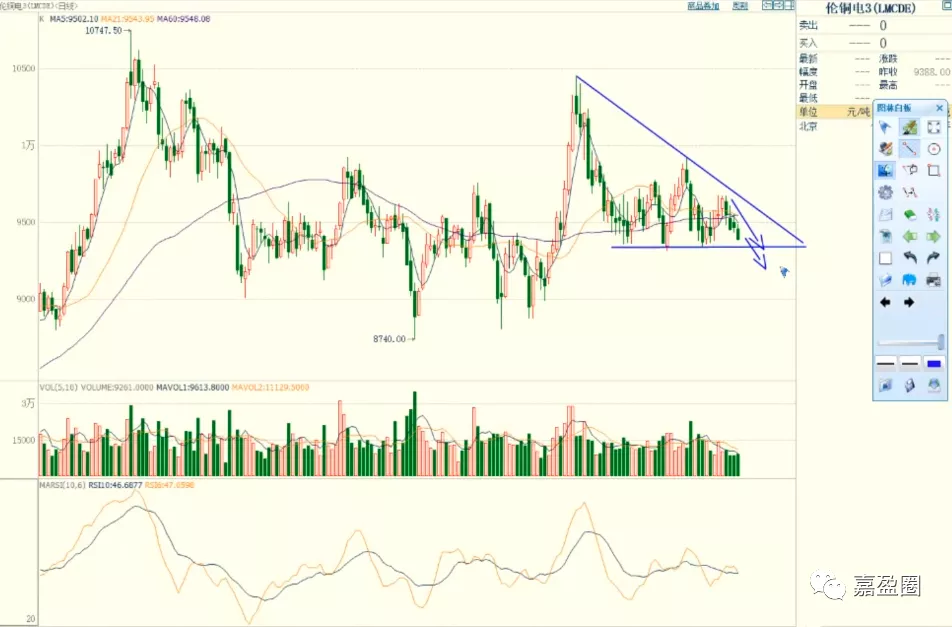Screen dimensions: 952x627
Task: Select the circle shape tool
Action: [934, 149]
